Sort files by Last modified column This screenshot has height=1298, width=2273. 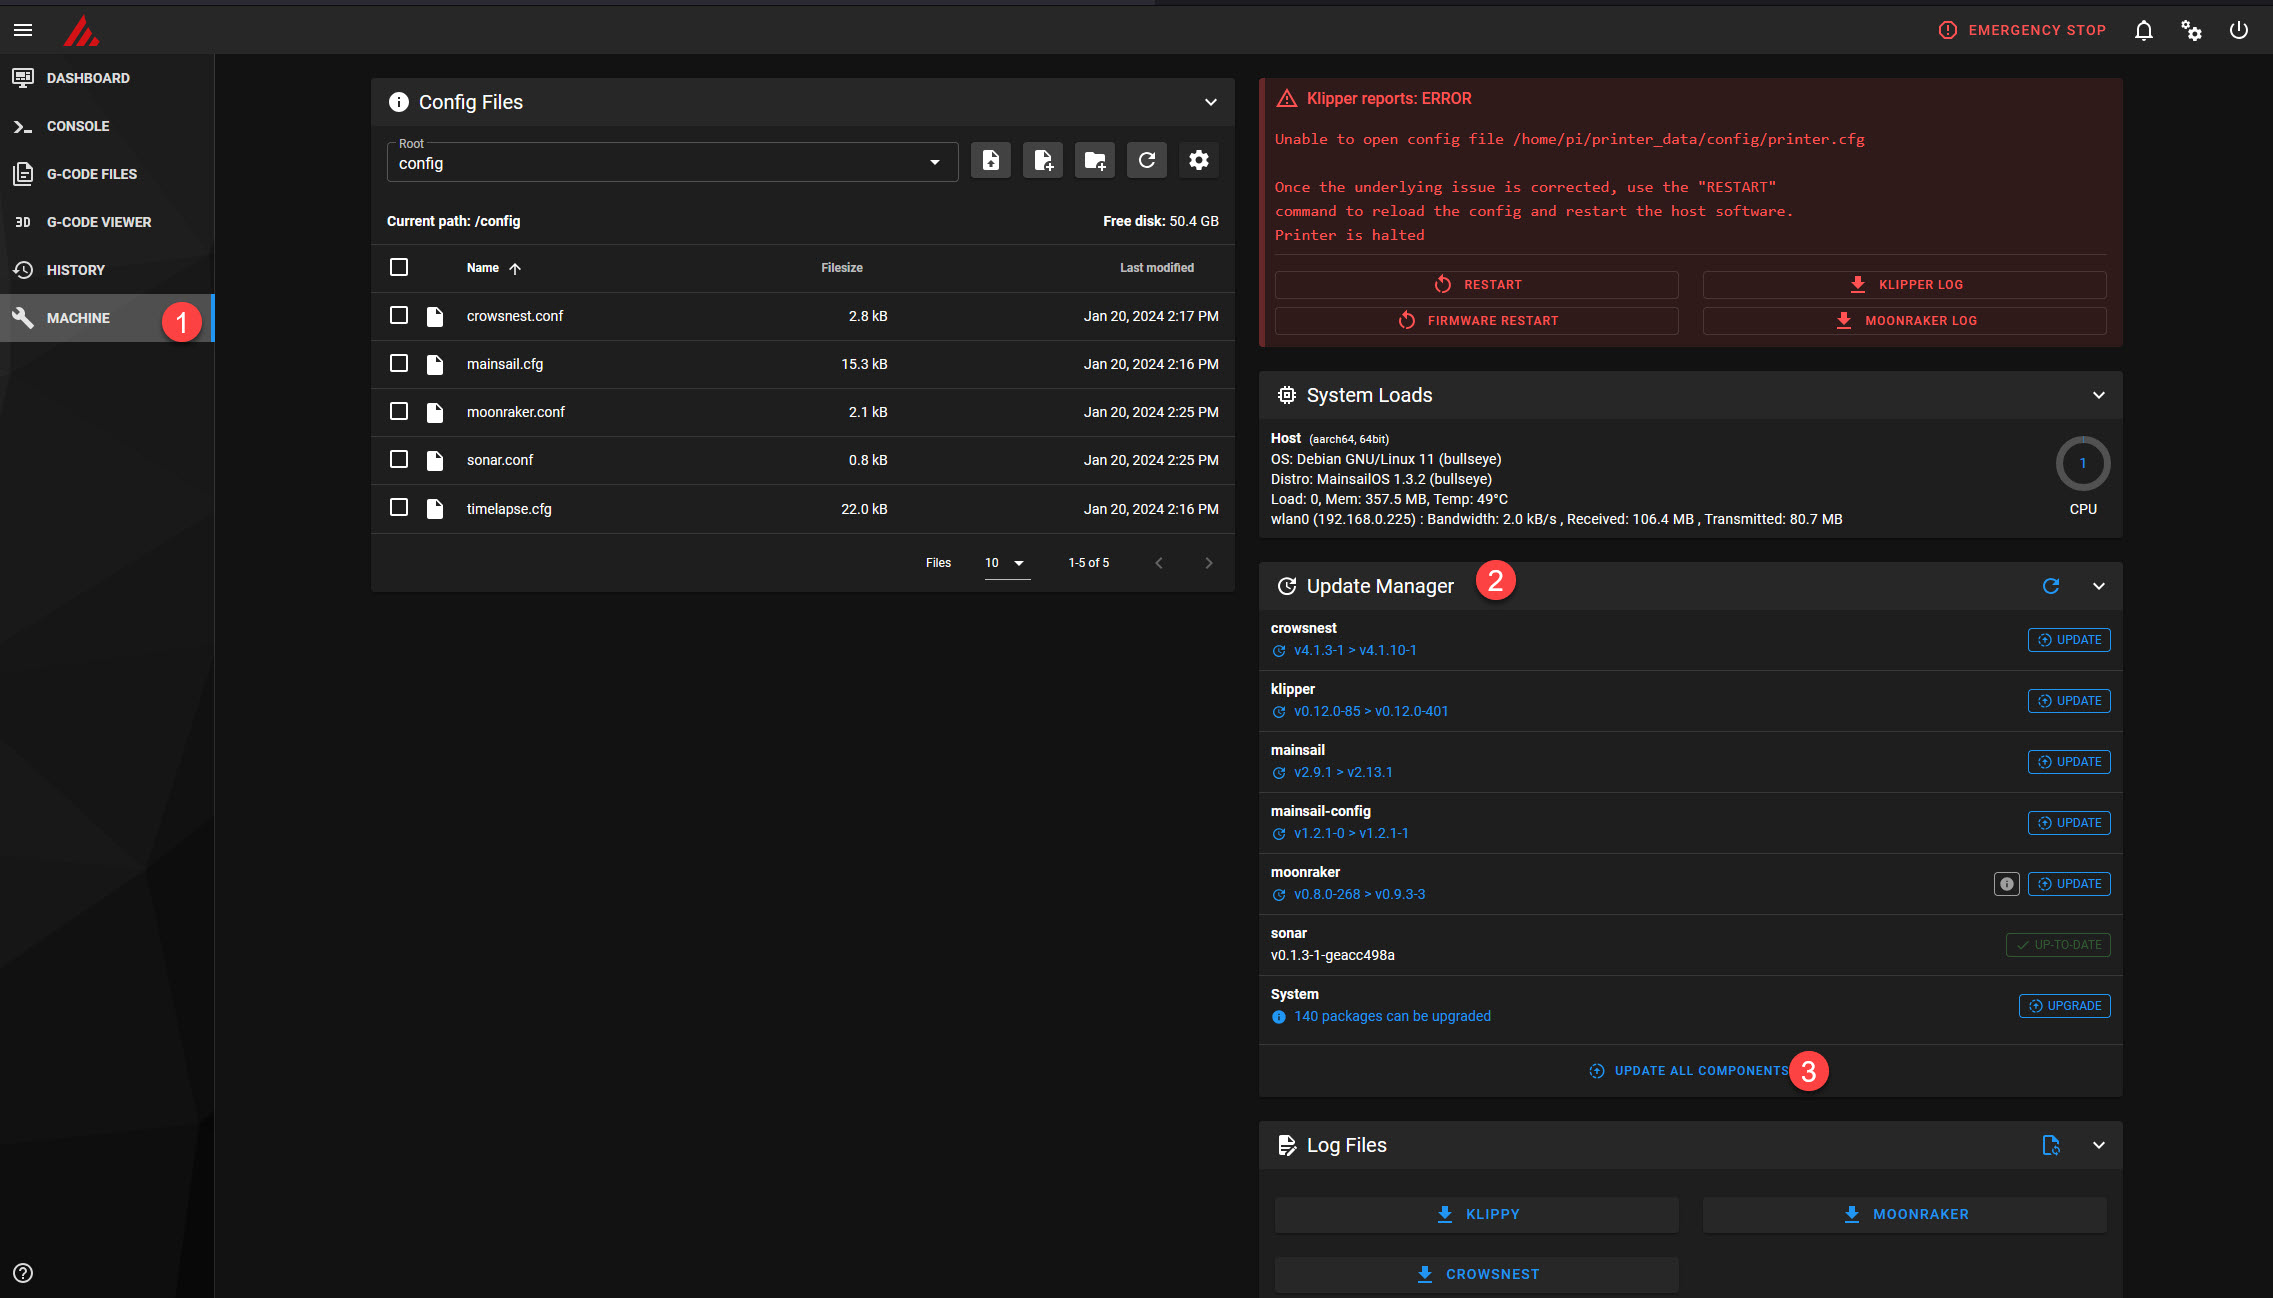coord(1157,268)
